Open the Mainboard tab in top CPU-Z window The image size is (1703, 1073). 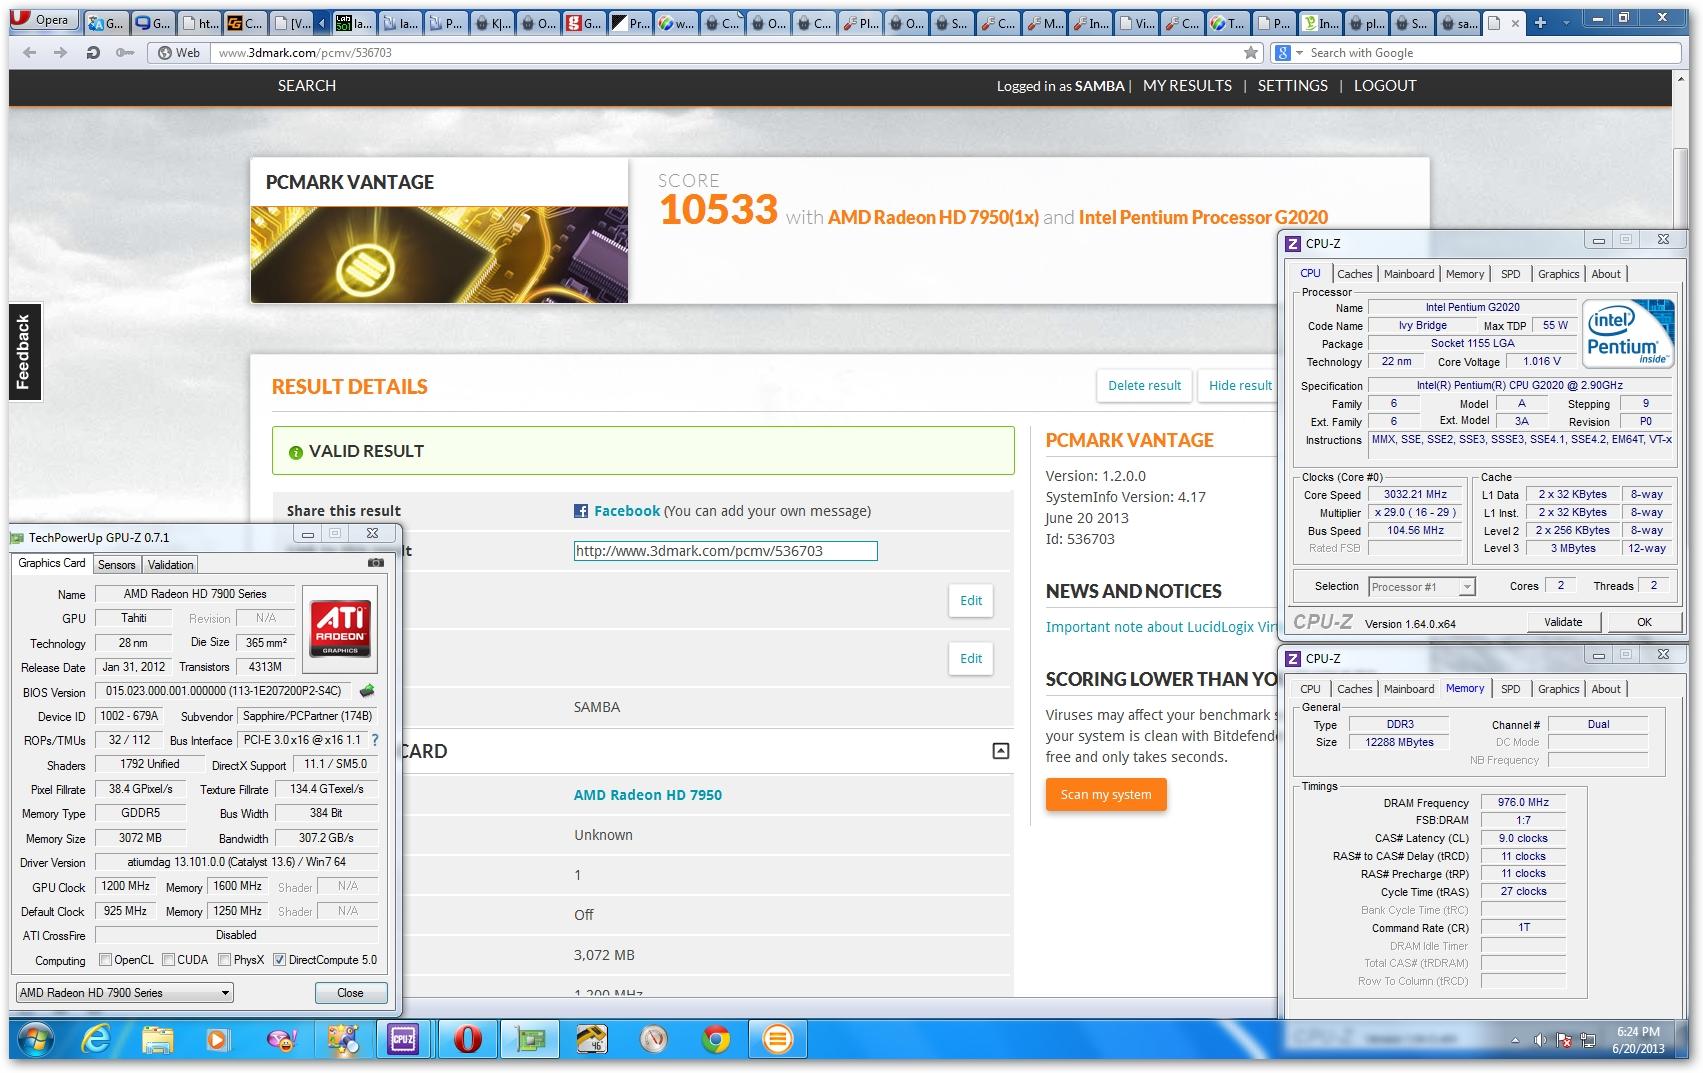tap(1409, 274)
